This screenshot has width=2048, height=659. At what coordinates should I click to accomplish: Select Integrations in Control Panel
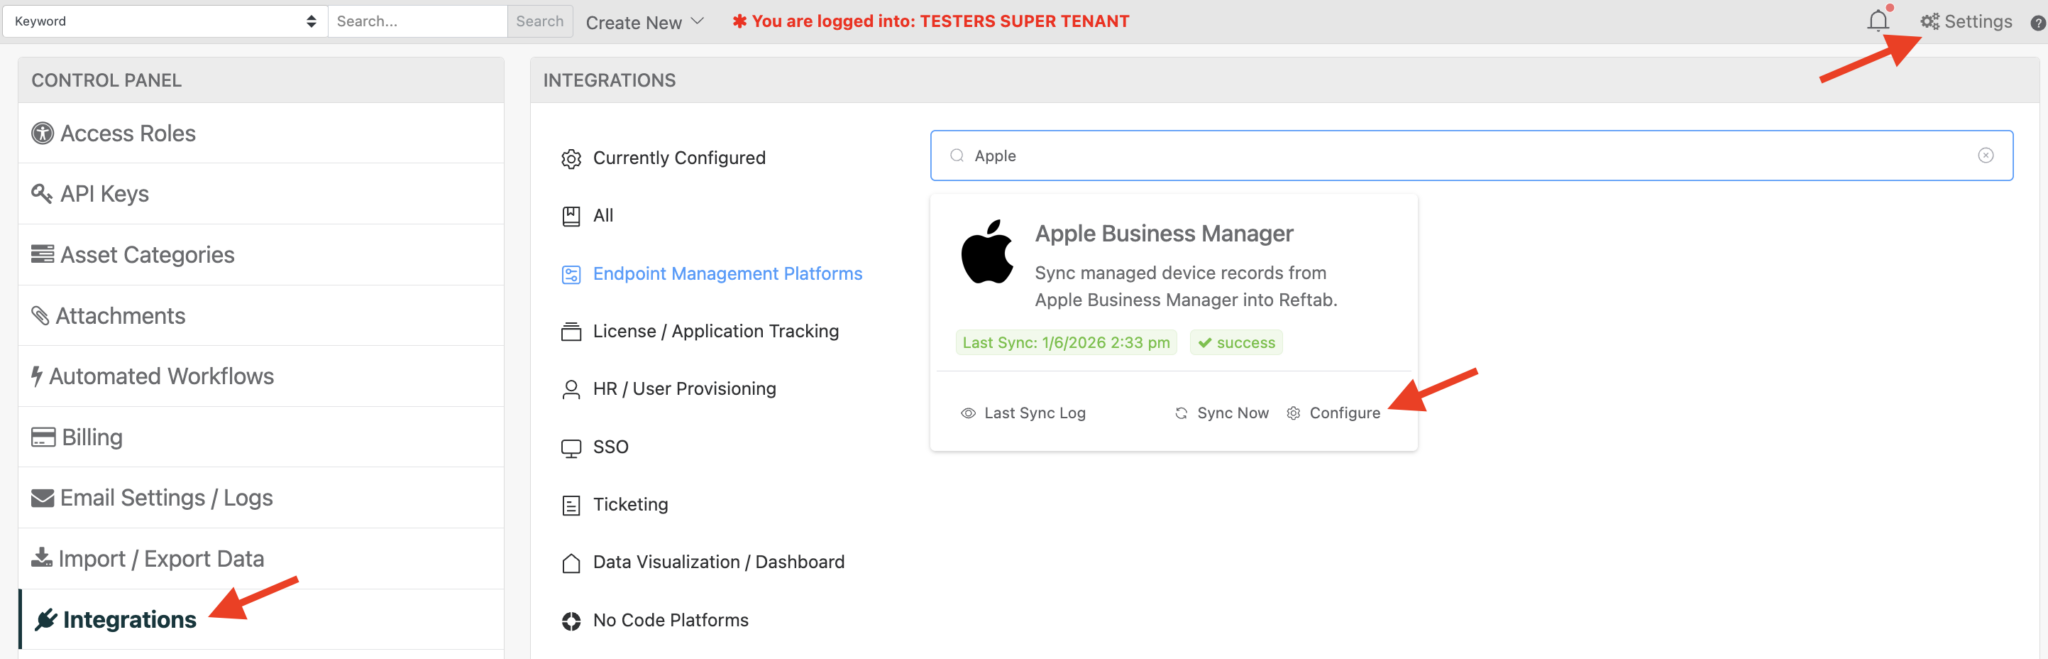[261, 620]
